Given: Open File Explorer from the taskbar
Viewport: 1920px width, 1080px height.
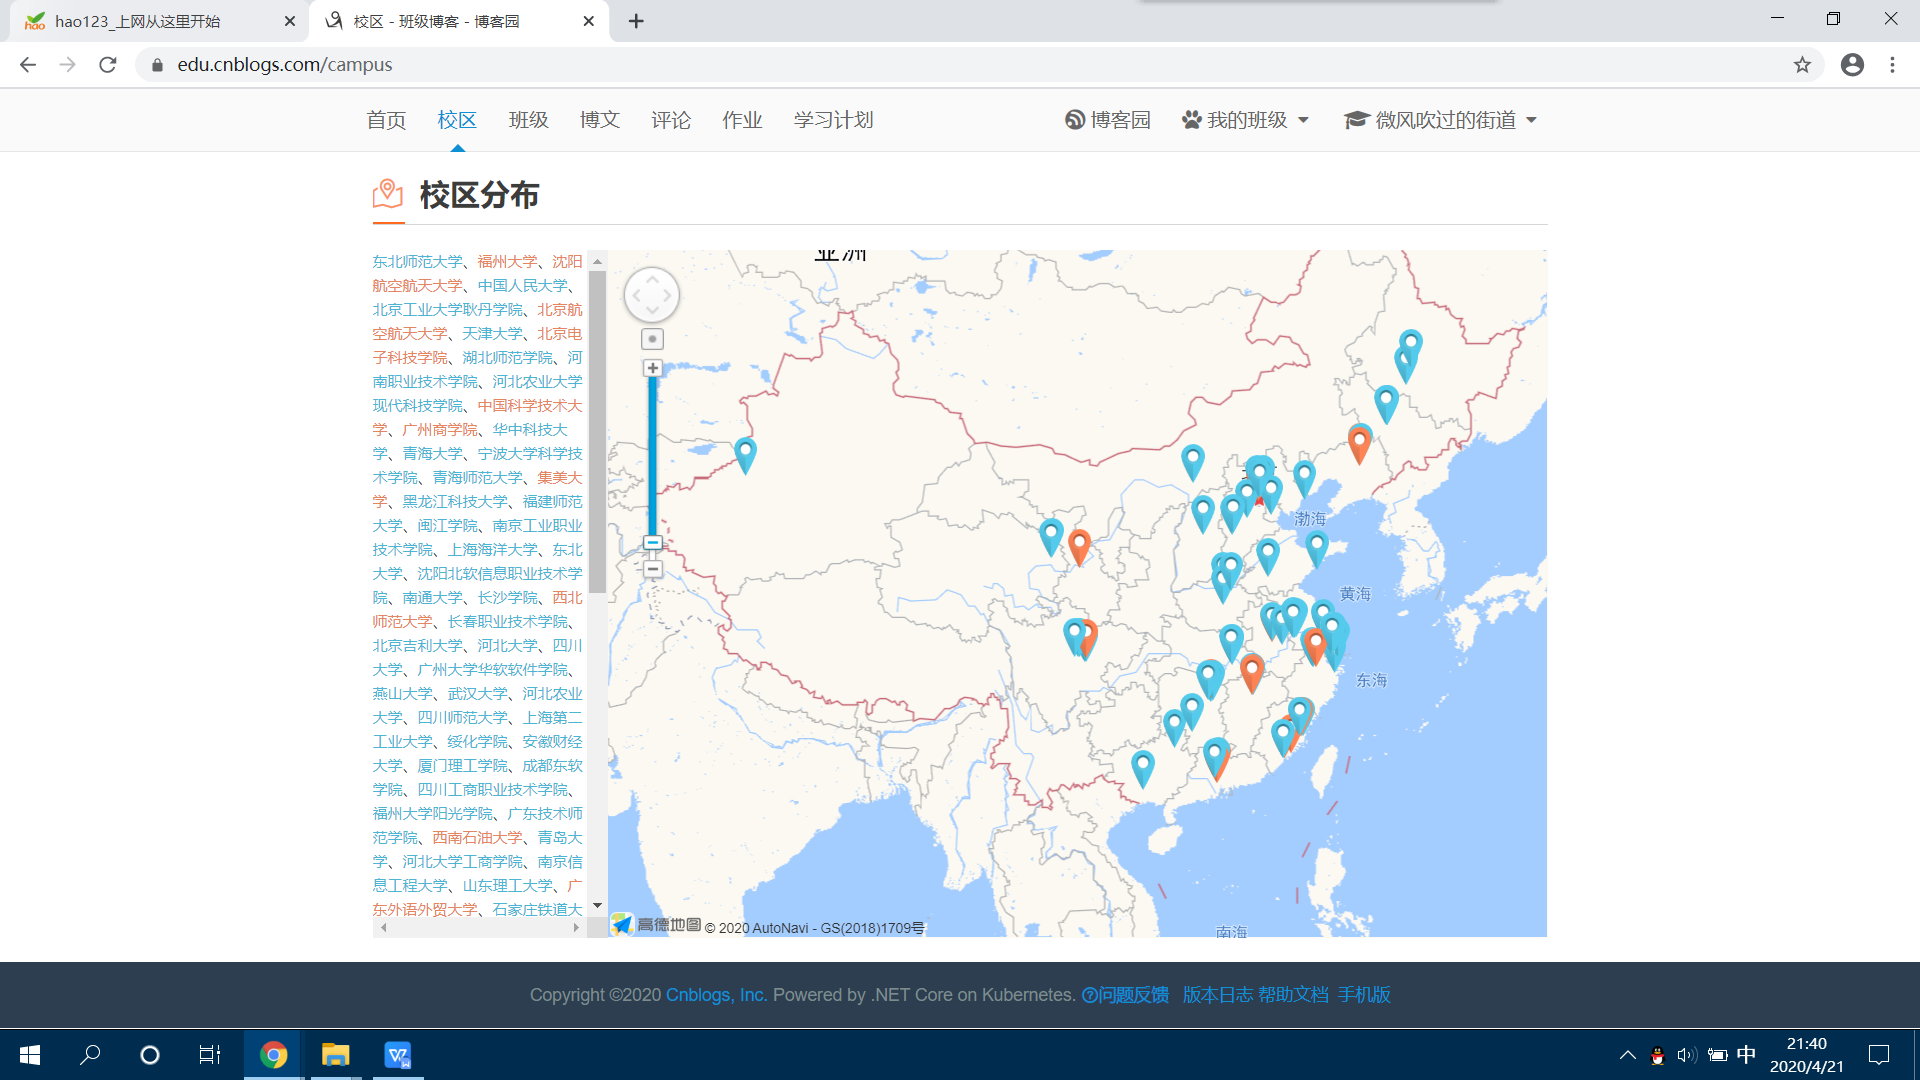Looking at the screenshot, I should coord(335,1055).
